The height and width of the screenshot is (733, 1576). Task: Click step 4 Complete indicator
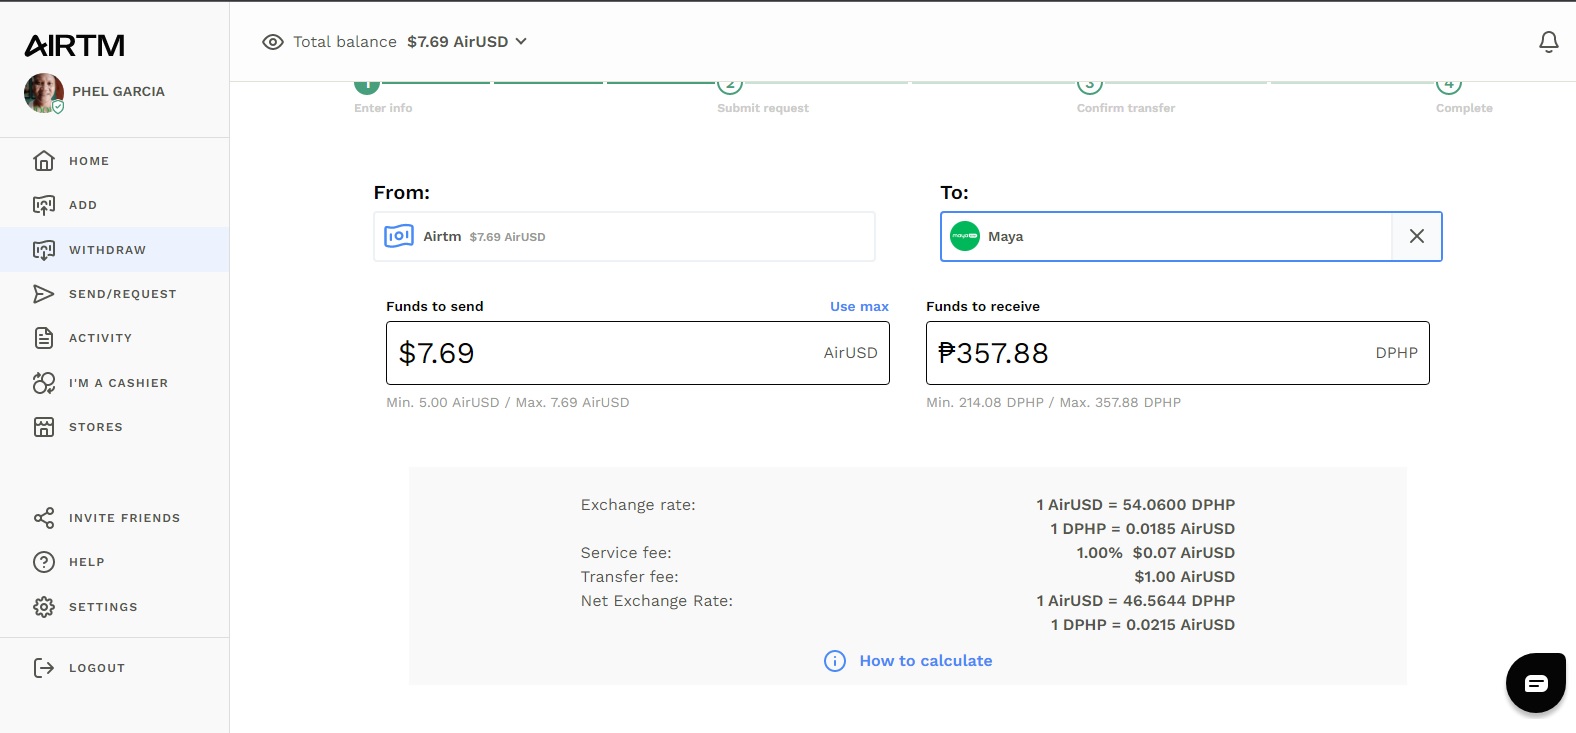tap(1449, 87)
